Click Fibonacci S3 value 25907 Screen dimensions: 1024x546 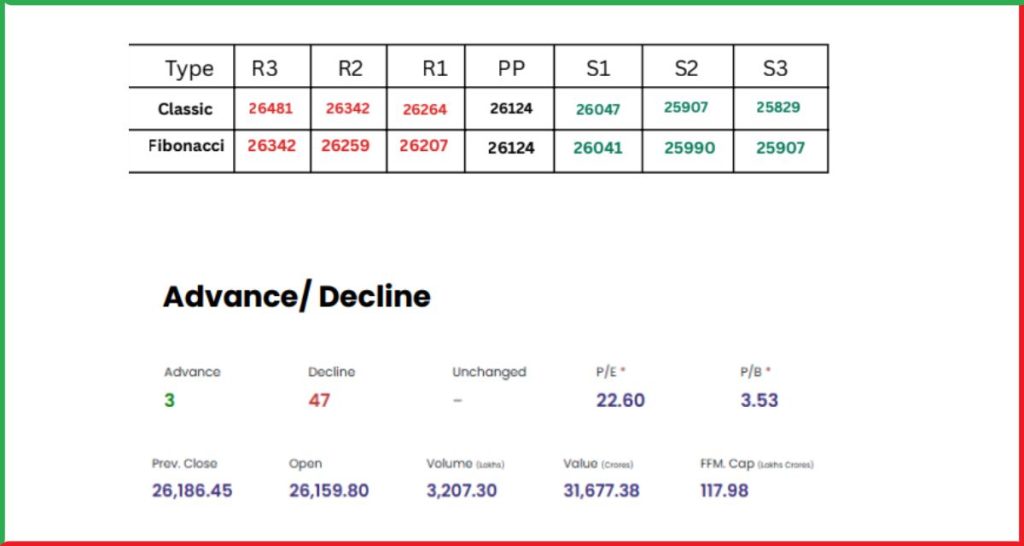780,148
